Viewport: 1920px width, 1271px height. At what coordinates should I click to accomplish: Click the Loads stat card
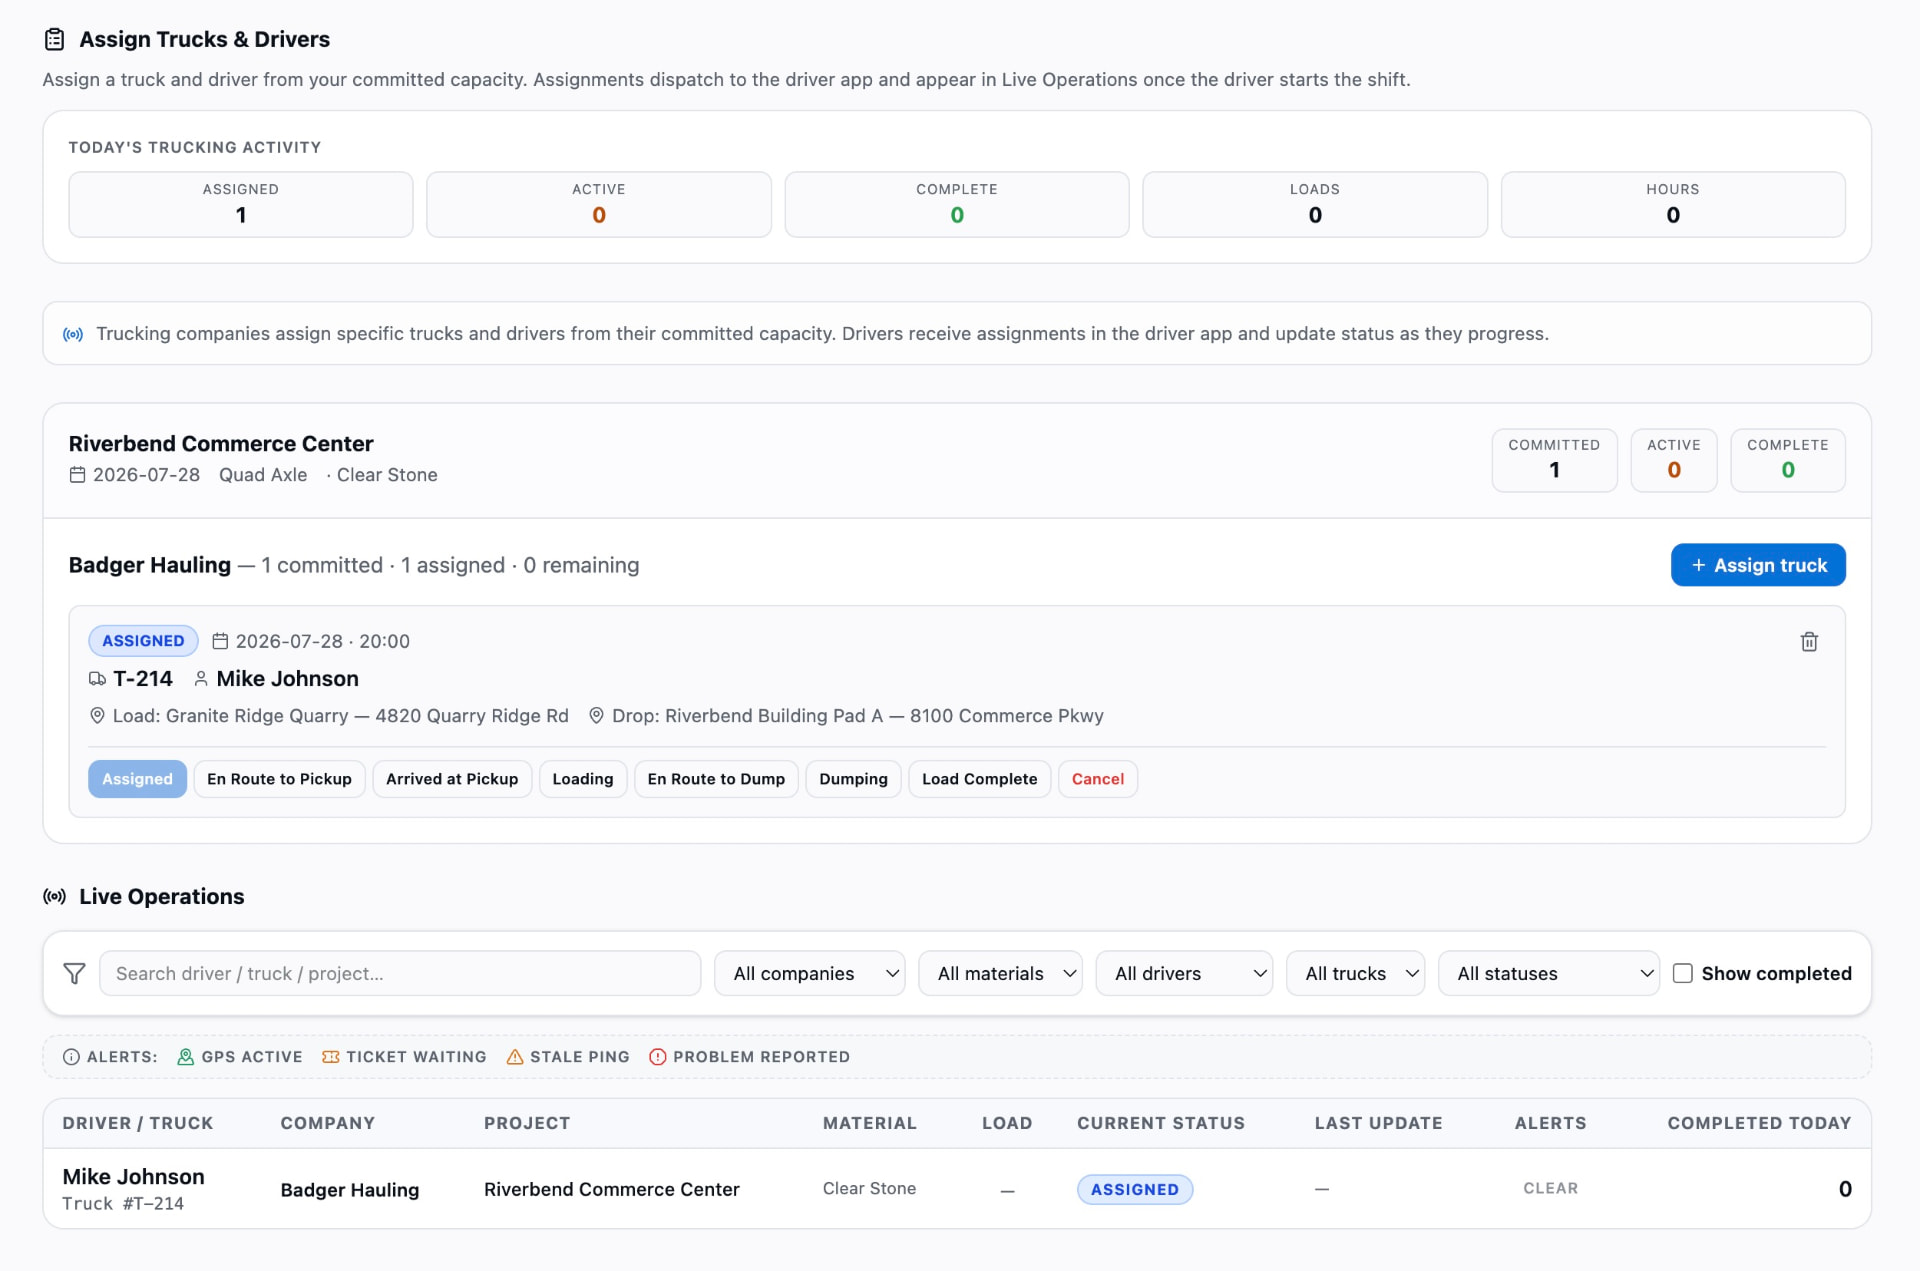(x=1315, y=205)
